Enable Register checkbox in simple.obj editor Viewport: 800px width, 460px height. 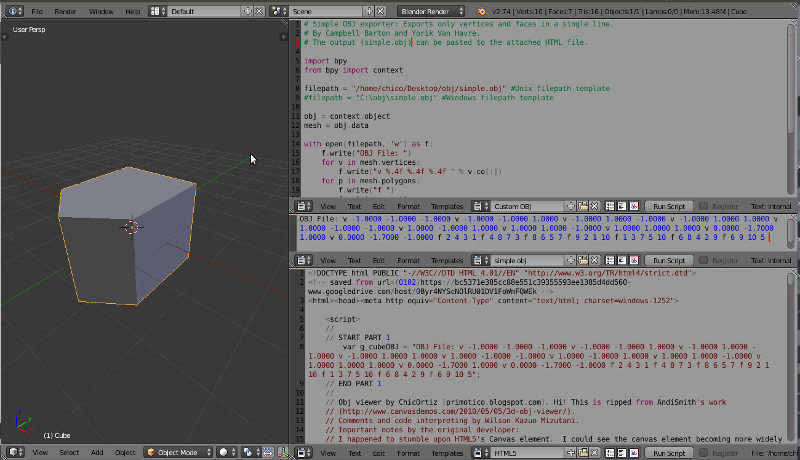pos(703,260)
